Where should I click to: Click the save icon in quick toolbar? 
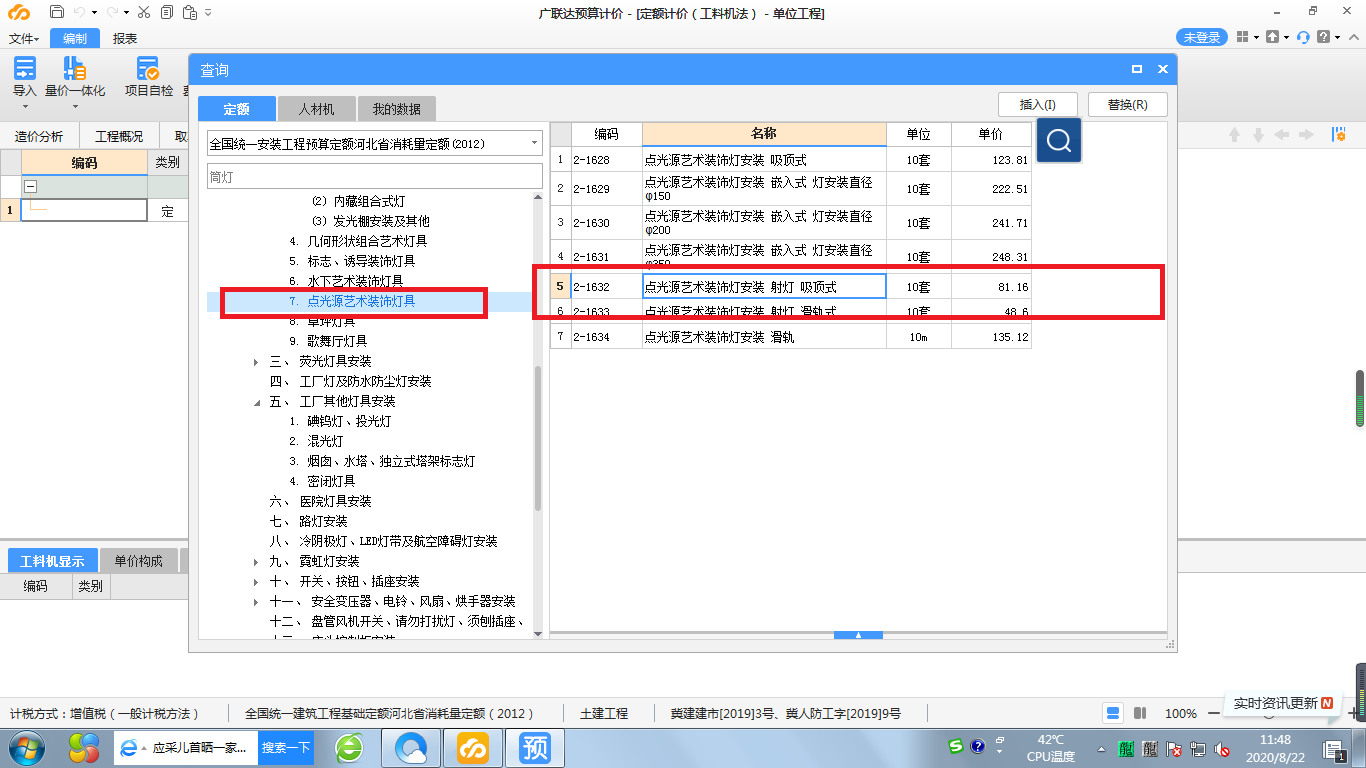point(57,13)
